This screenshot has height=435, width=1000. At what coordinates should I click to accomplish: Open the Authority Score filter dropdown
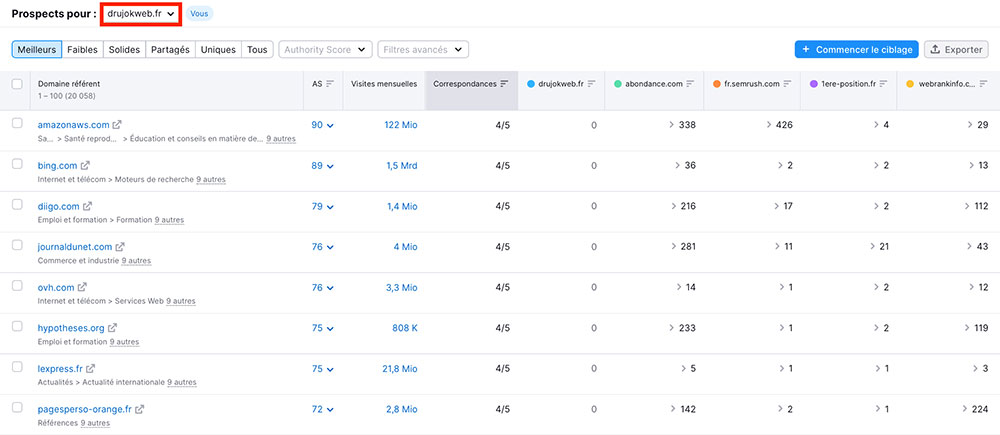pos(325,50)
